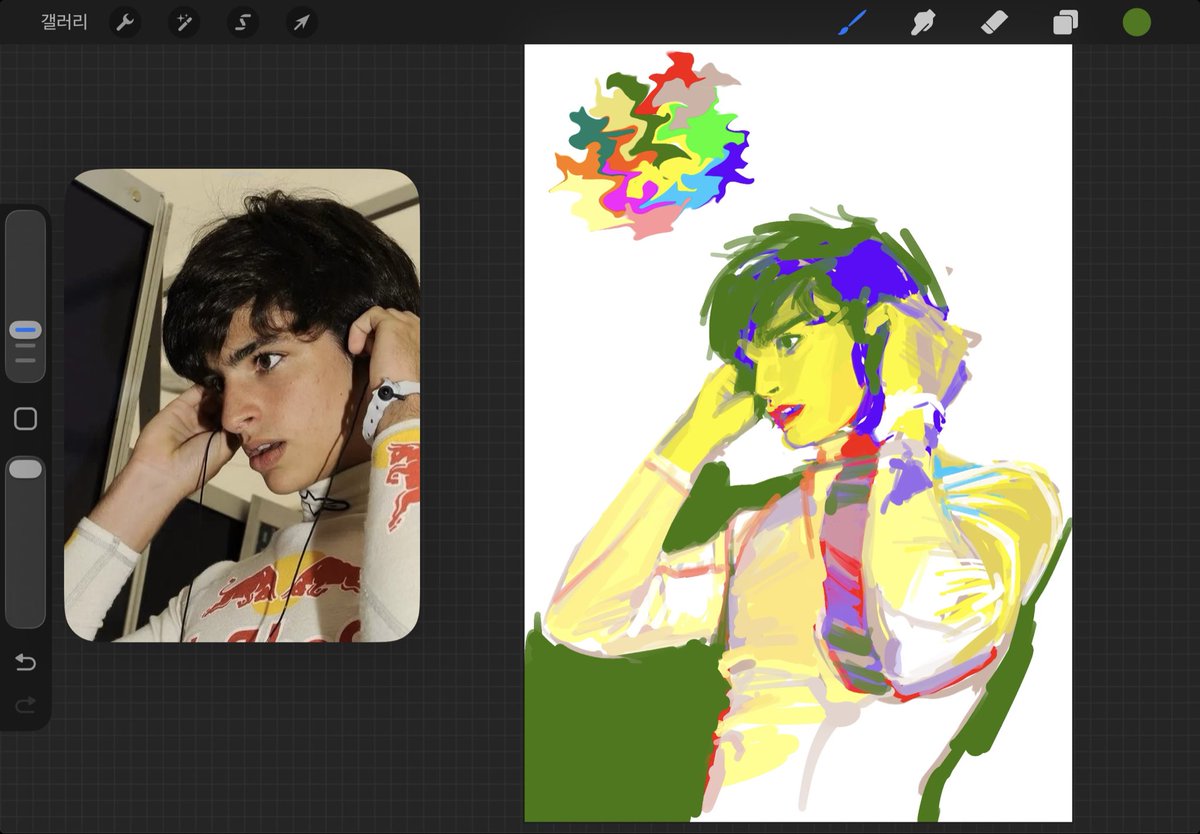
Task: Select the Smudge finger tool
Action: point(923,22)
